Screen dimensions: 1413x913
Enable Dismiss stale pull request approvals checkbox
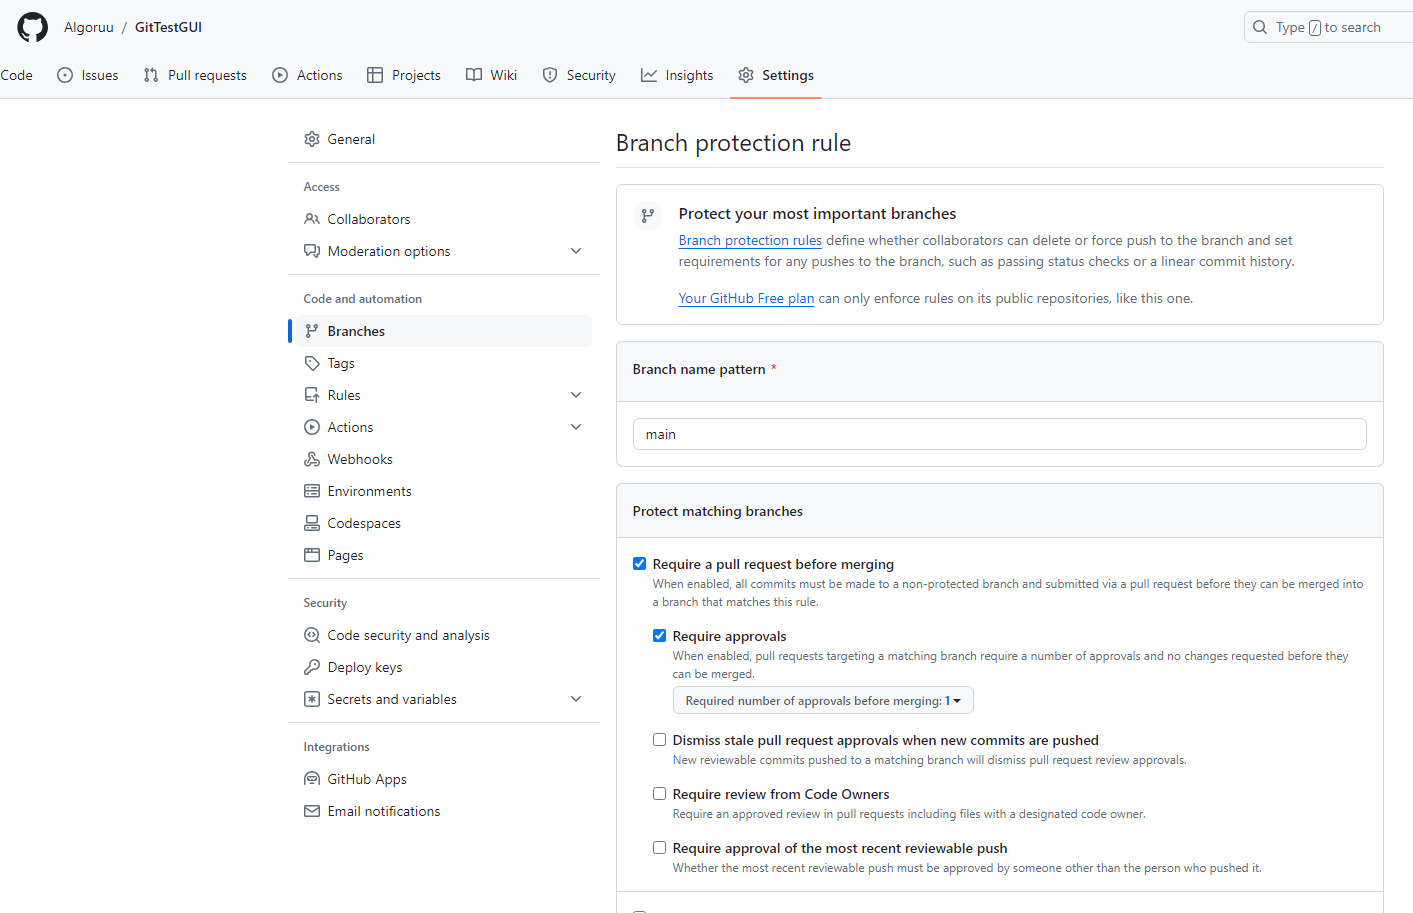(659, 740)
